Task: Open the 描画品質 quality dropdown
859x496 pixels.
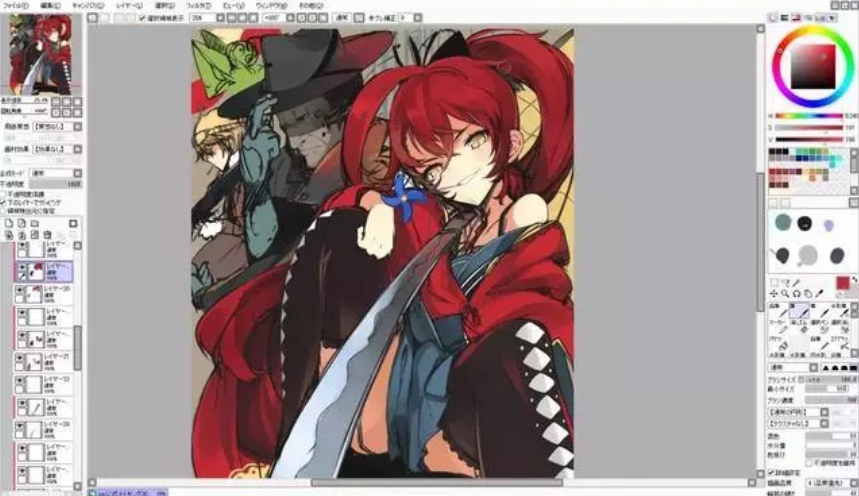Action: tap(854, 483)
